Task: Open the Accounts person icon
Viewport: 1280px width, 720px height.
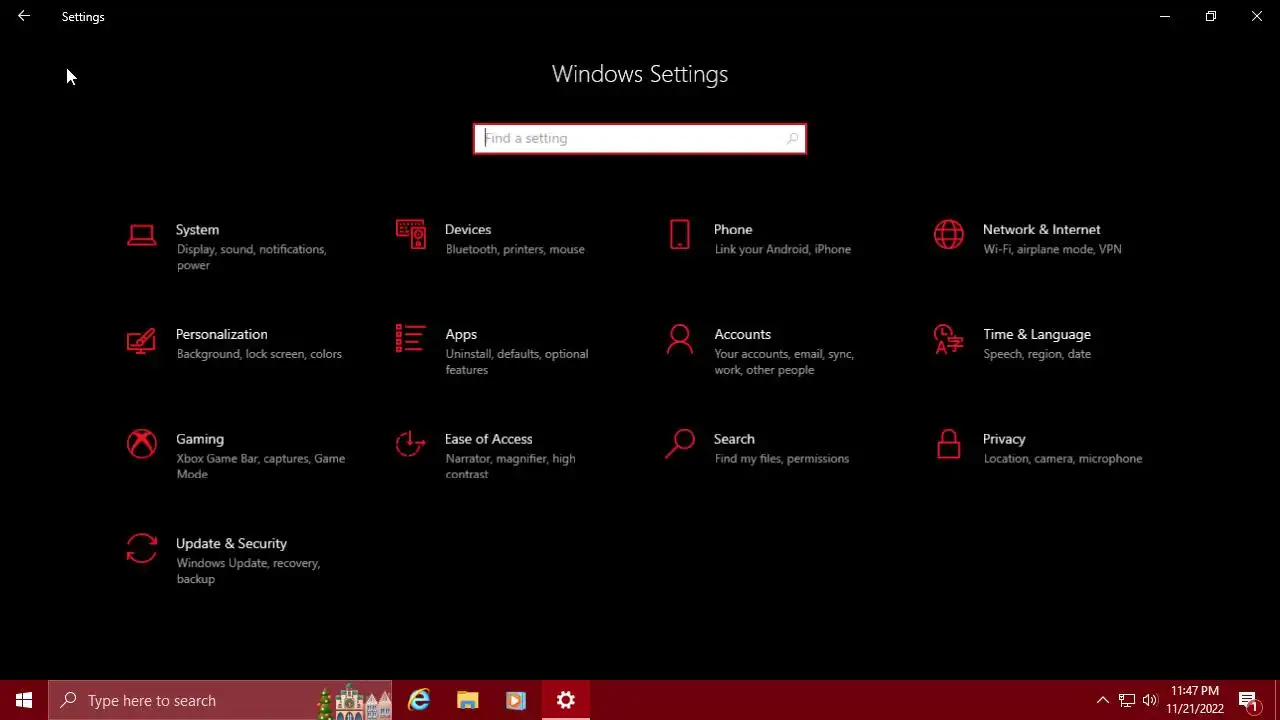Action: click(680, 340)
